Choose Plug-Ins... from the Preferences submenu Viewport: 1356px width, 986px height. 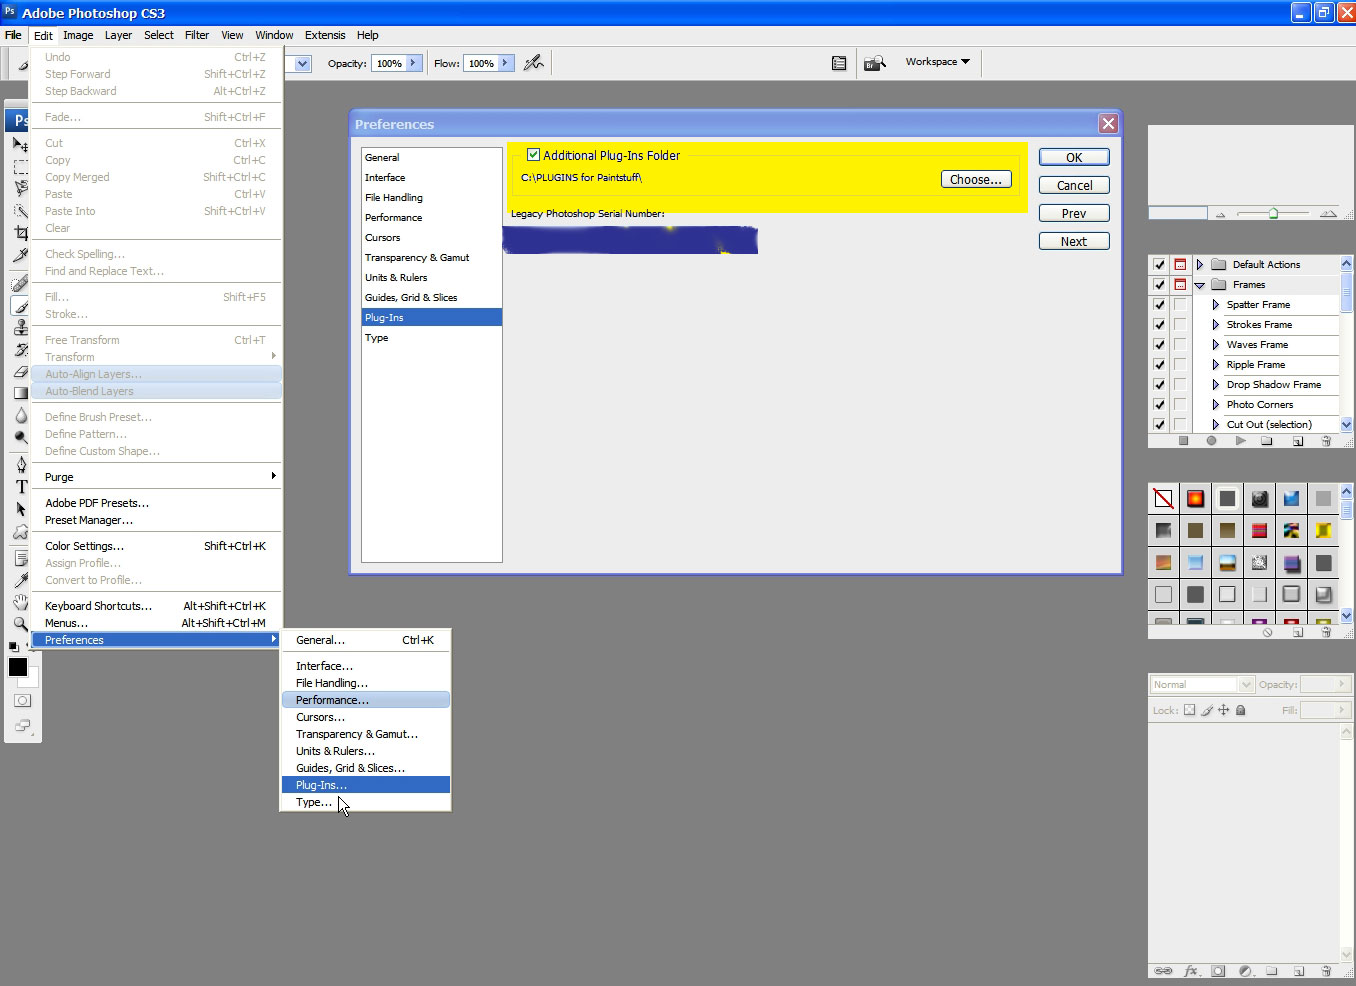tap(366, 785)
